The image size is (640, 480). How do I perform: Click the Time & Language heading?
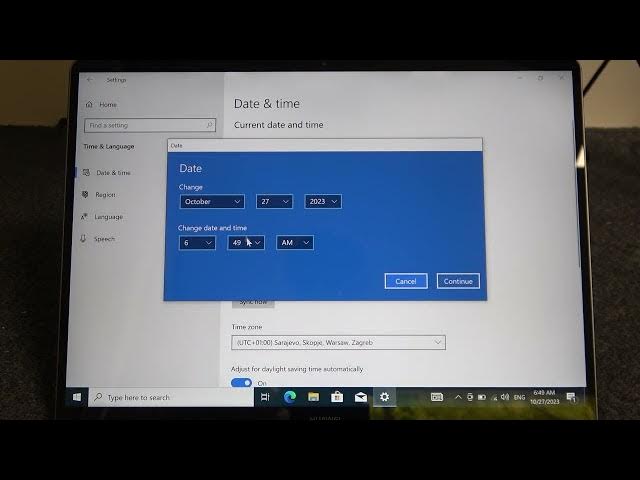(109, 147)
